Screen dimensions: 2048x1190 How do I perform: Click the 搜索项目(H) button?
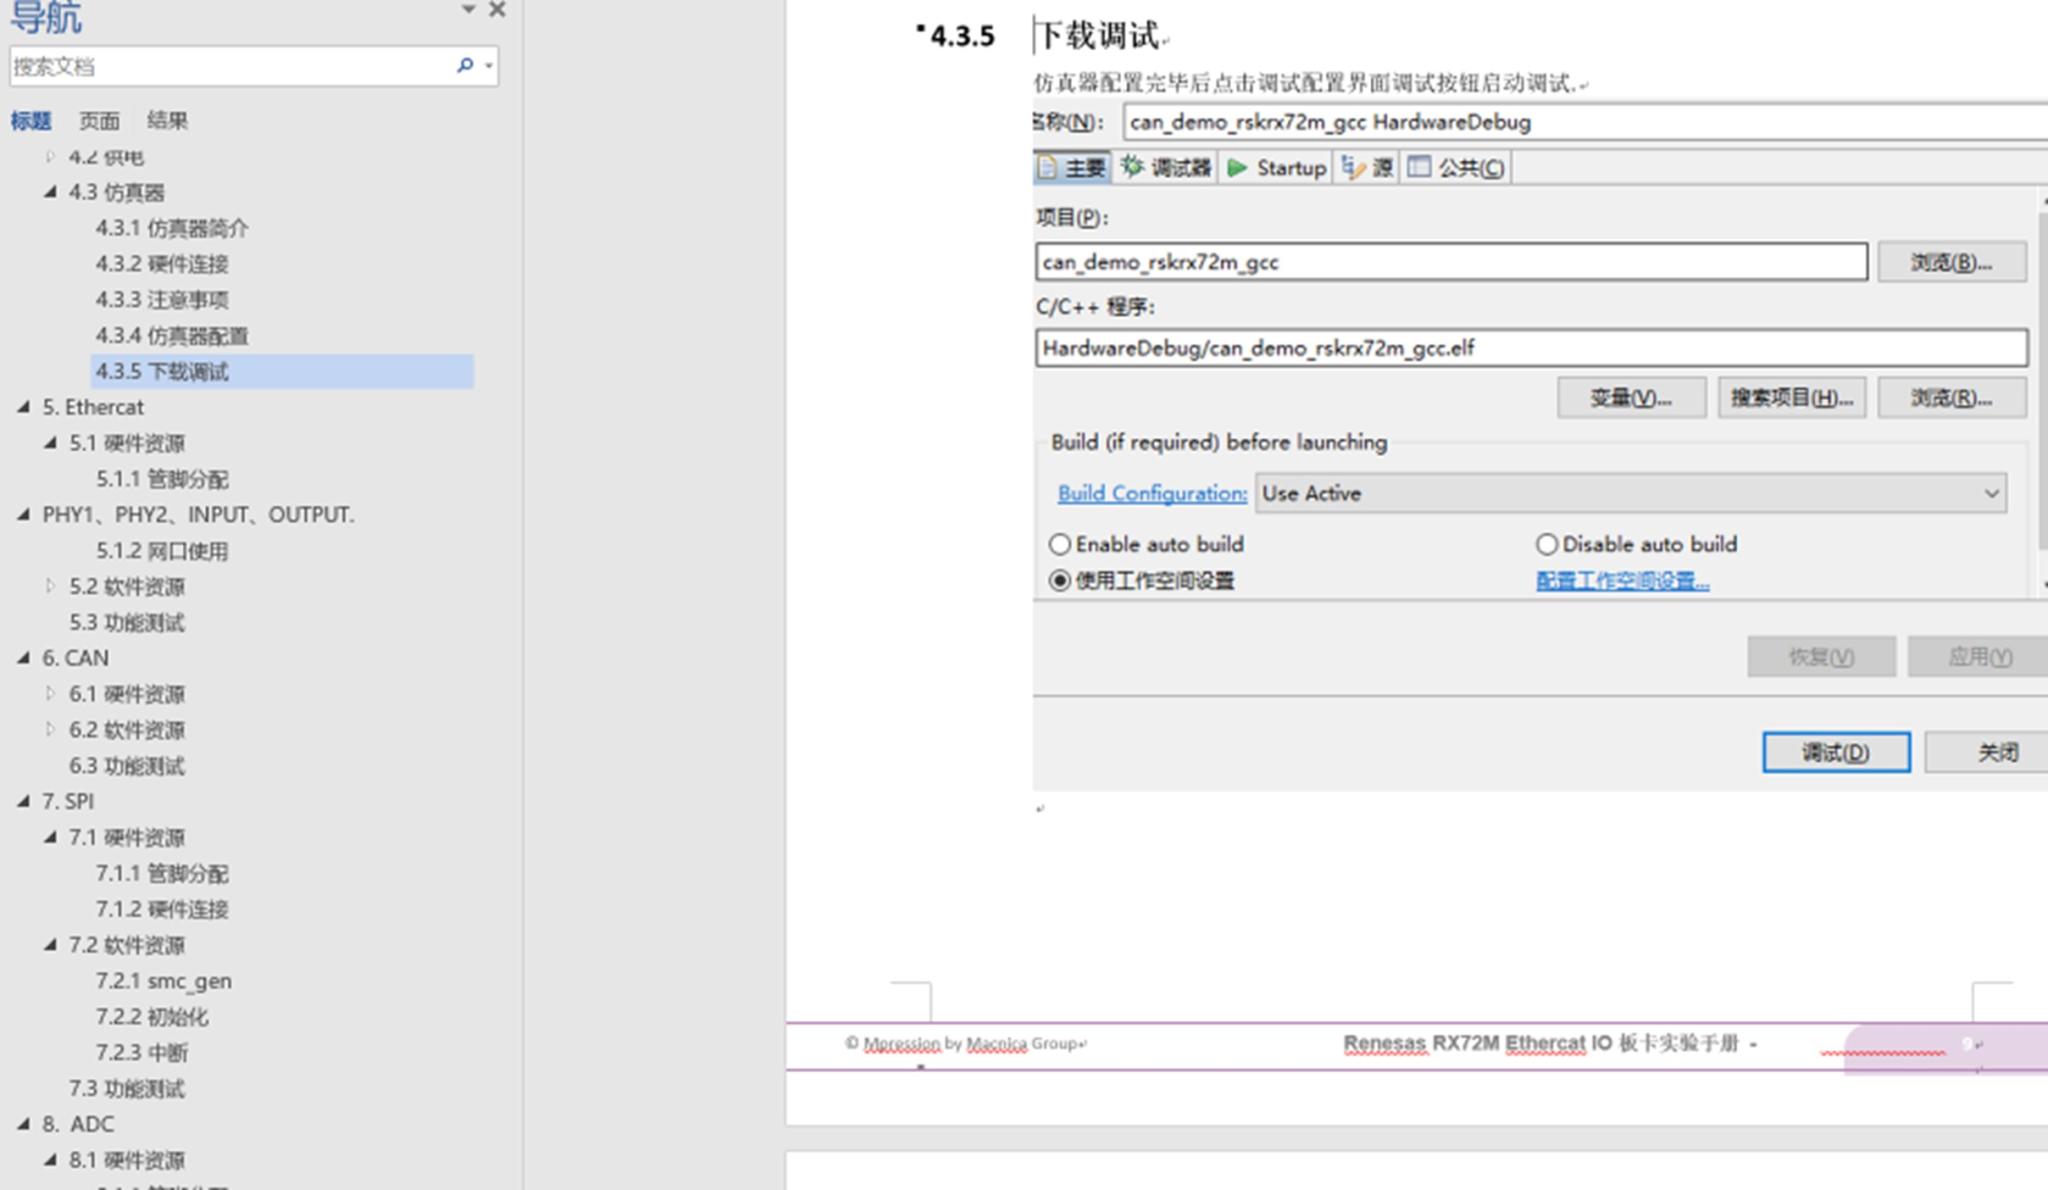tap(1792, 398)
